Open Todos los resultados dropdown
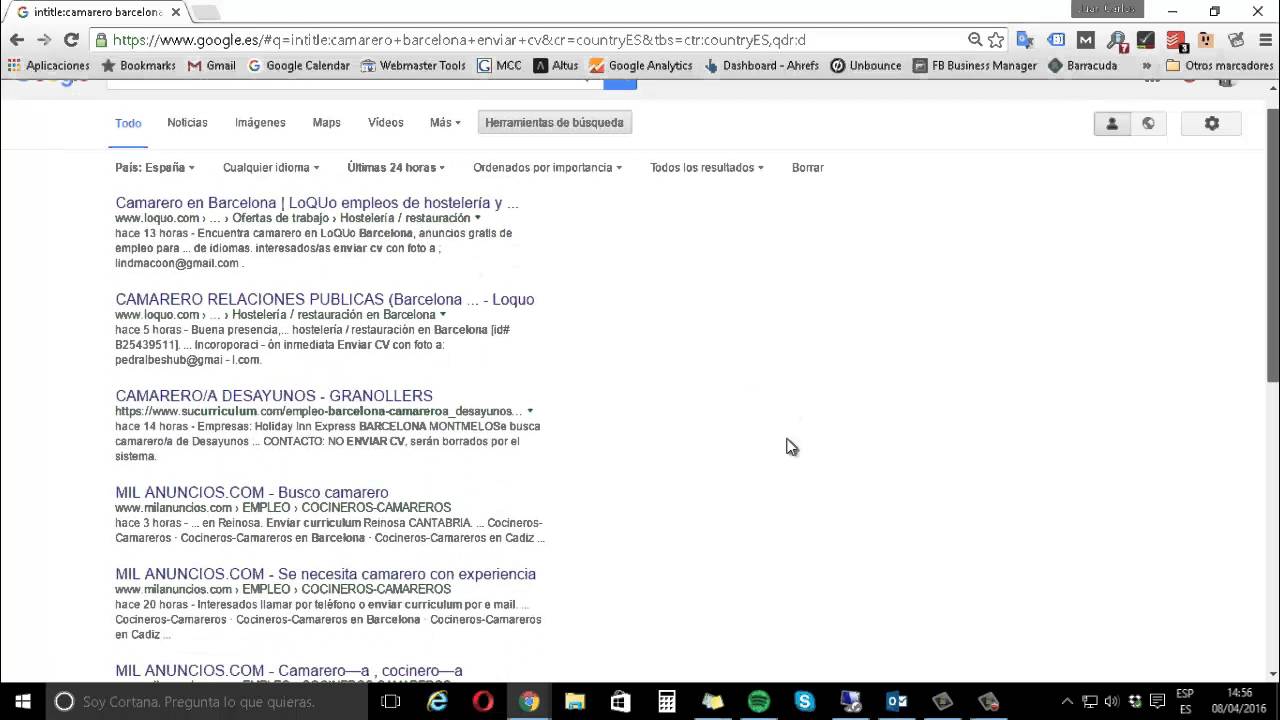This screenshot has width=1280, height=720. coord(707,167)
